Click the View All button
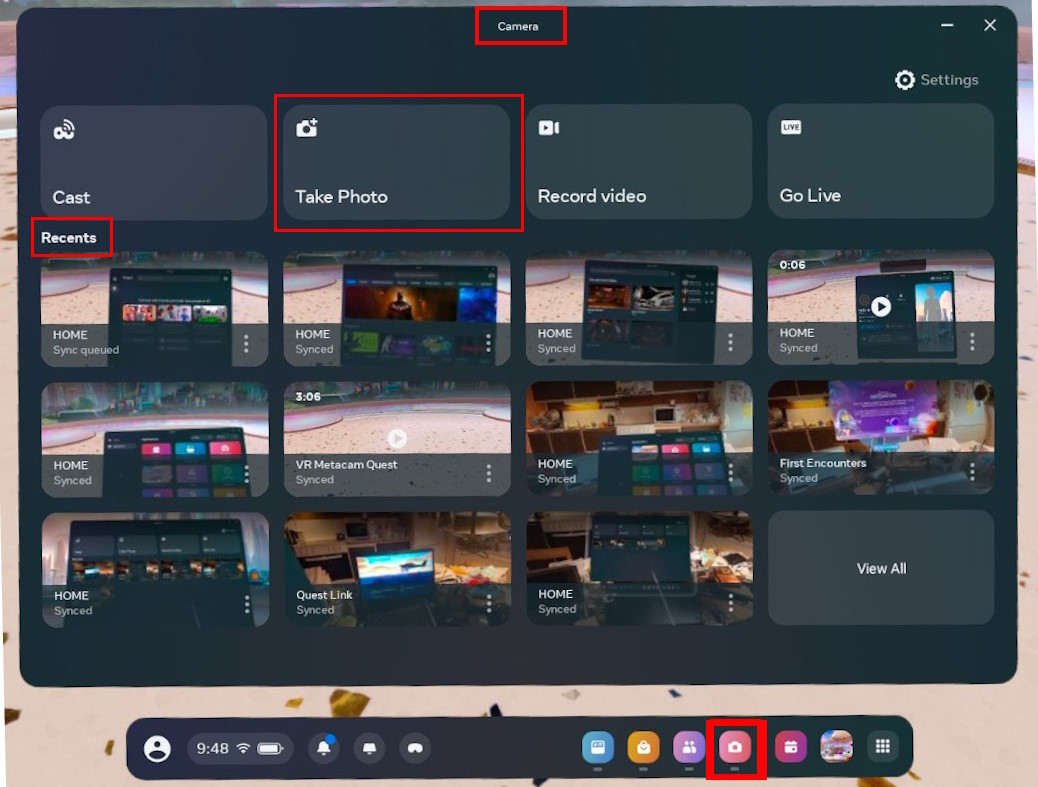1038x787 pixels. click(881, 568)
